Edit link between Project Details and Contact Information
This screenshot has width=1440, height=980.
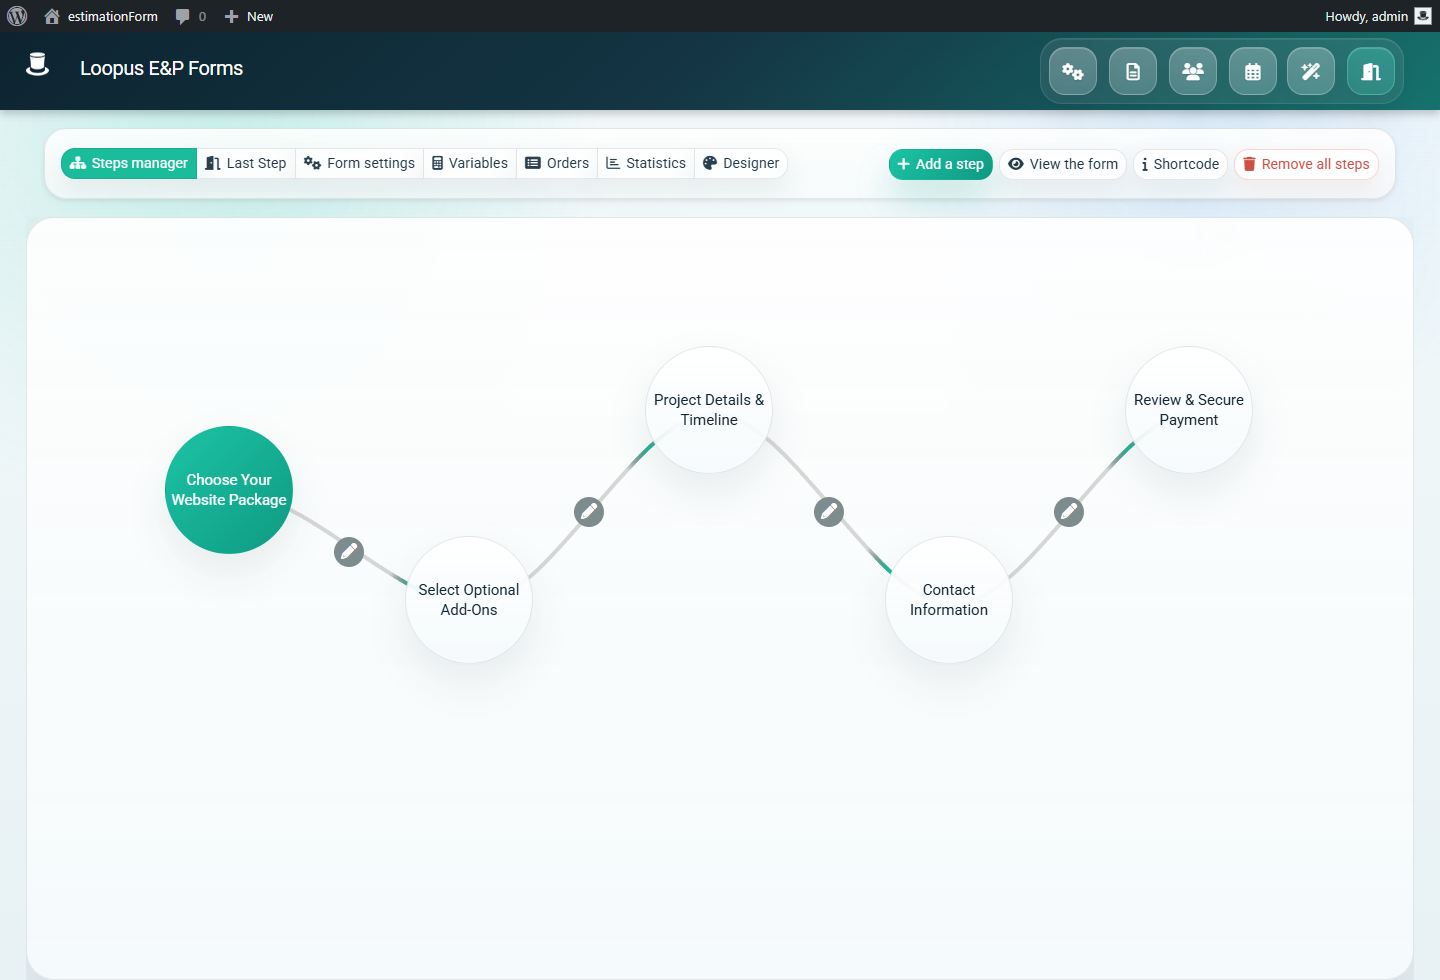coord(829,511)
